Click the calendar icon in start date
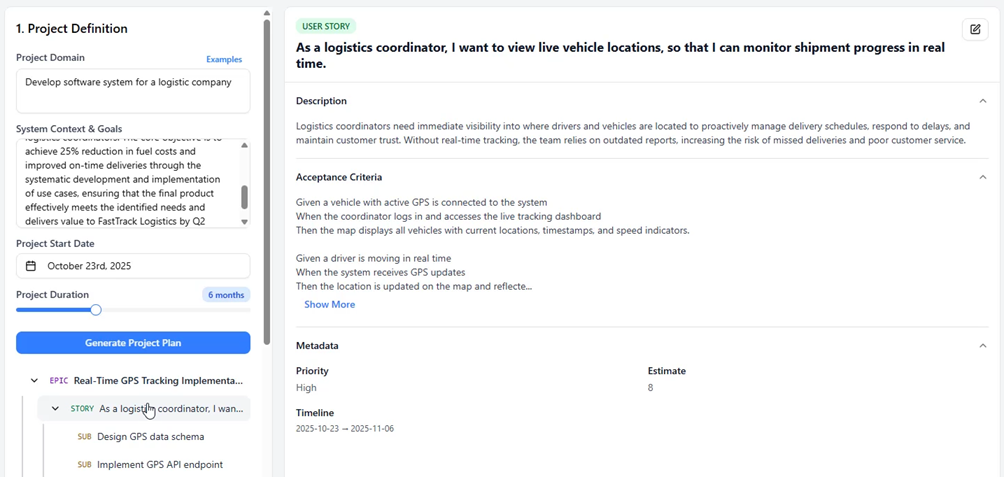Image resolution: width=1004 pixels, height=477 pixels. tap(31, 266)
